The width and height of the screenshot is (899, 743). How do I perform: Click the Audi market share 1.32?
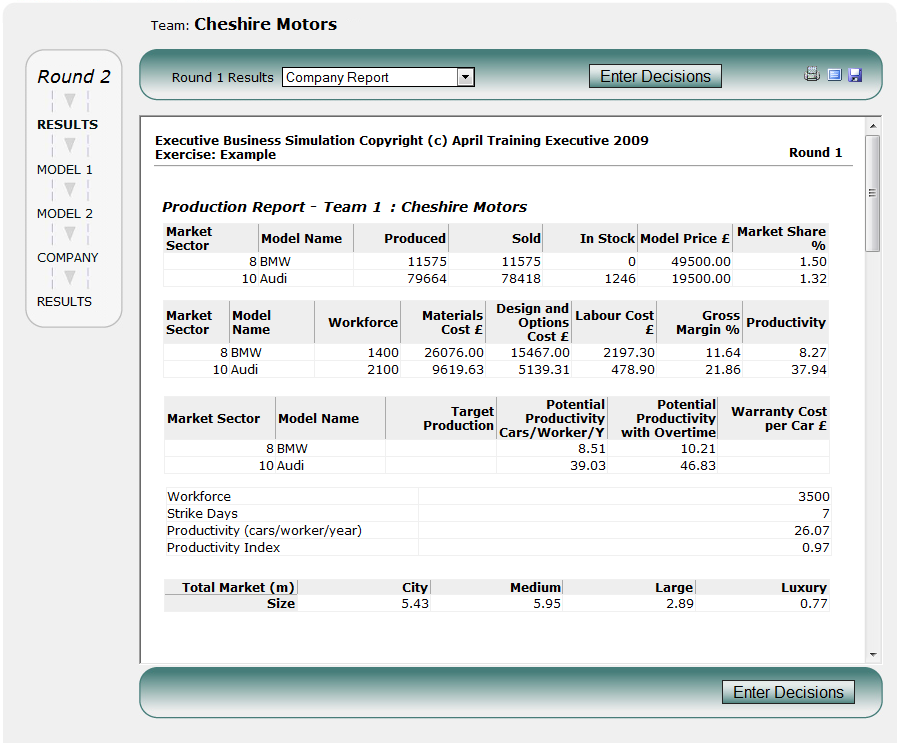813,279
